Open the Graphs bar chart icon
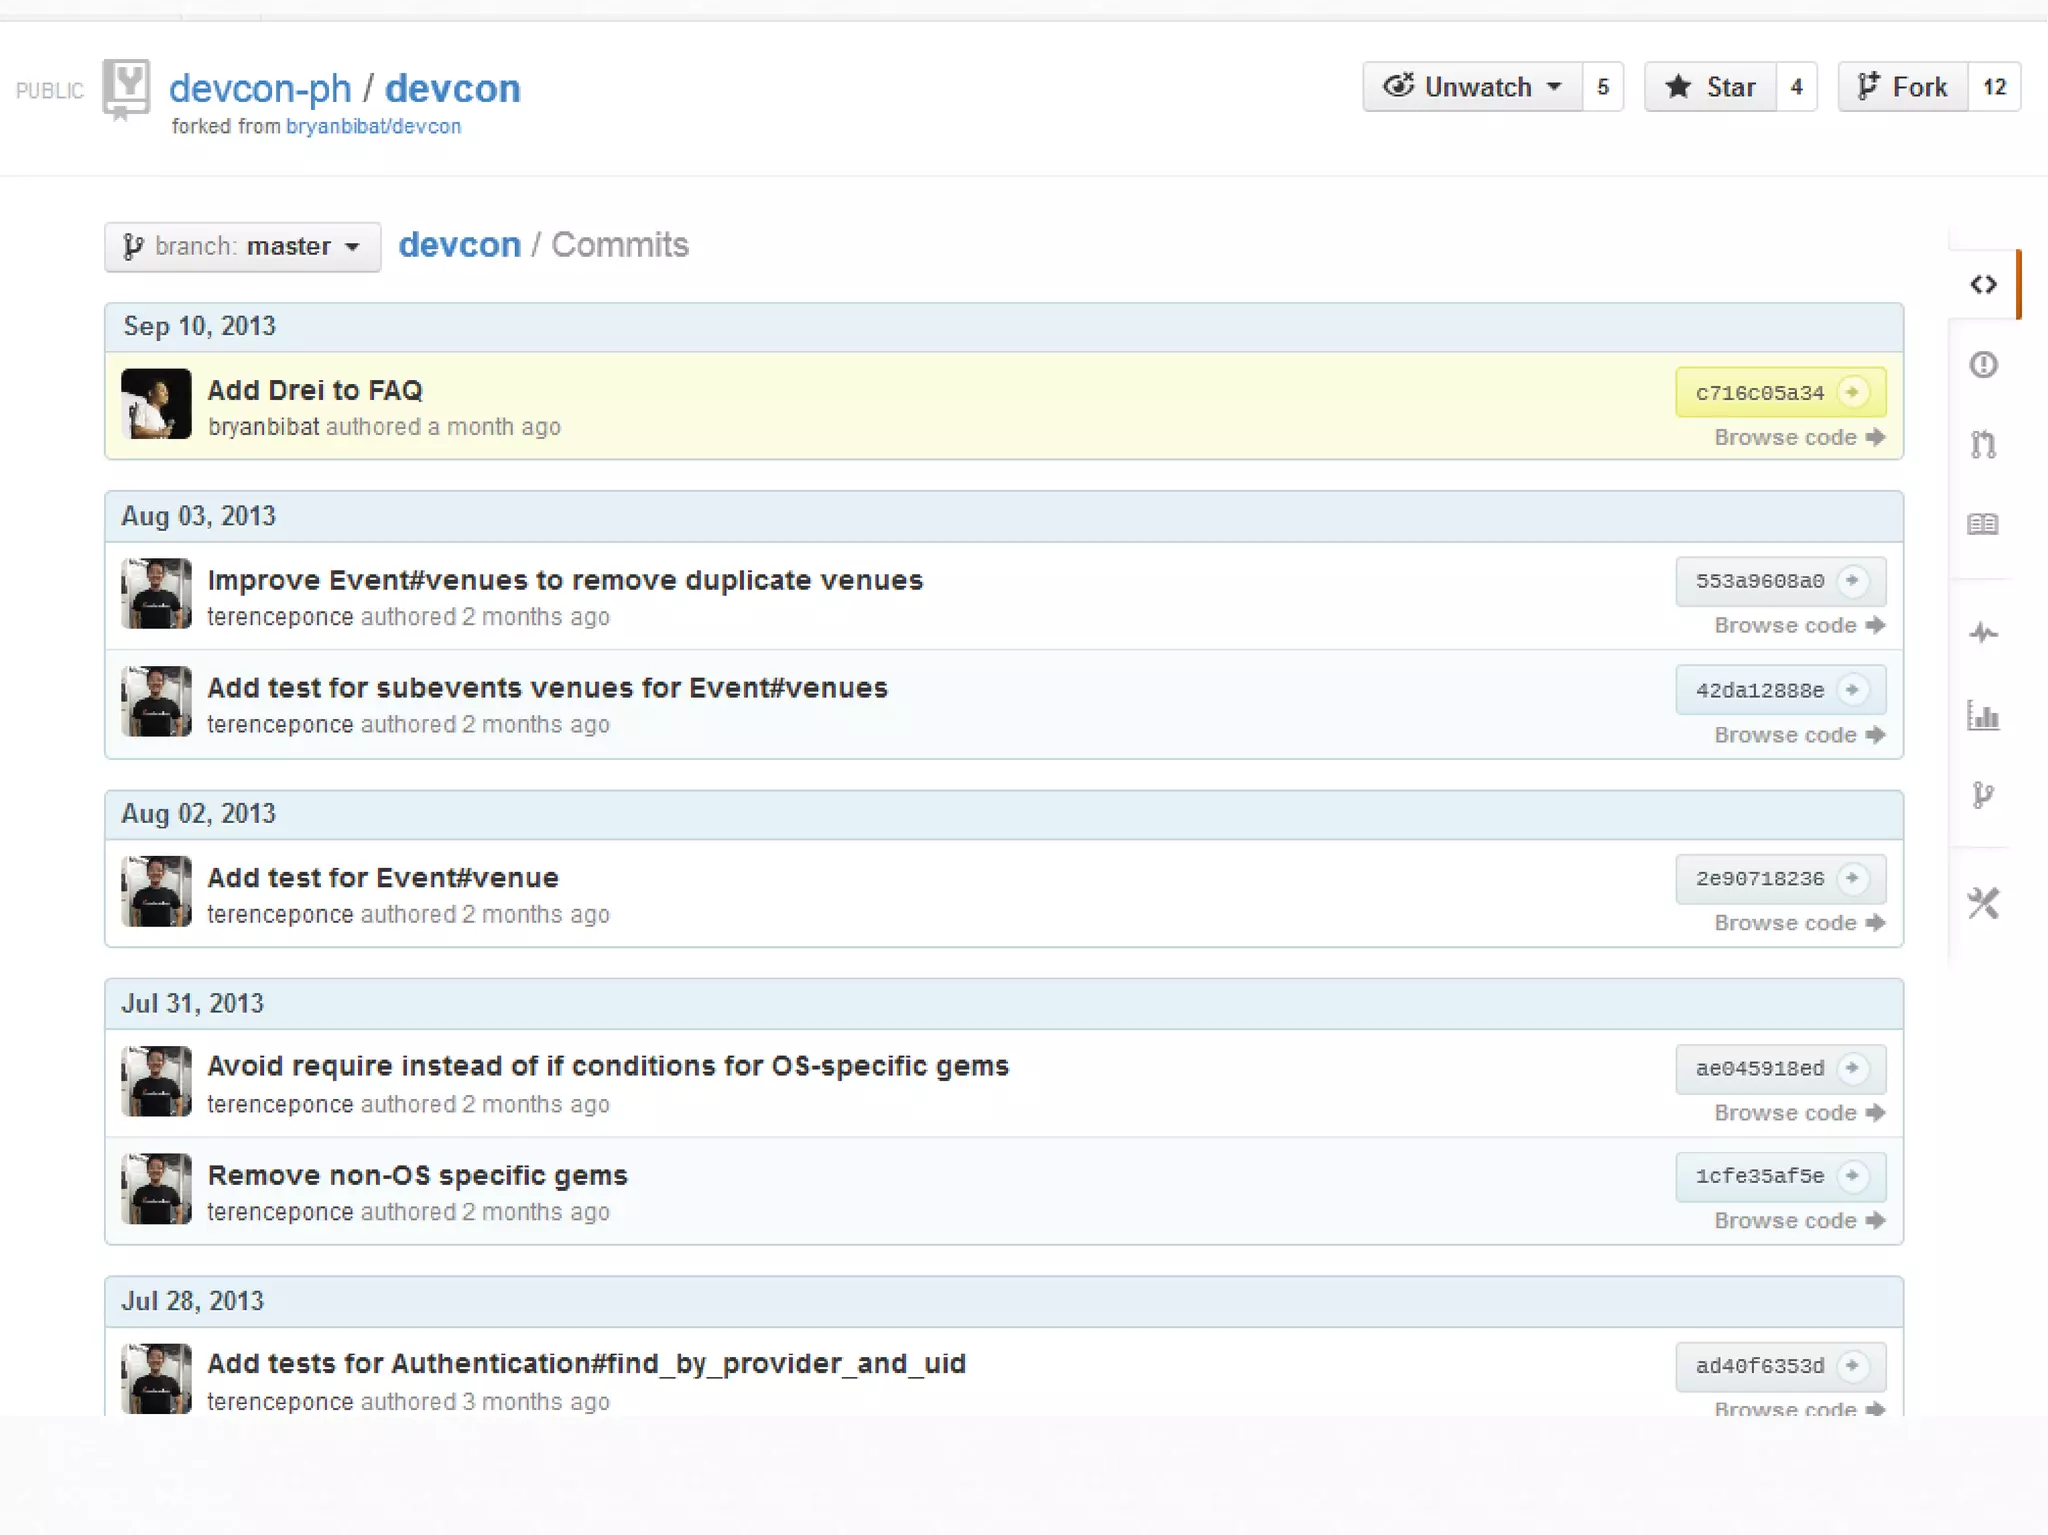The width and height of the screenshot is (2048, 1535). tap(1983, 715)
